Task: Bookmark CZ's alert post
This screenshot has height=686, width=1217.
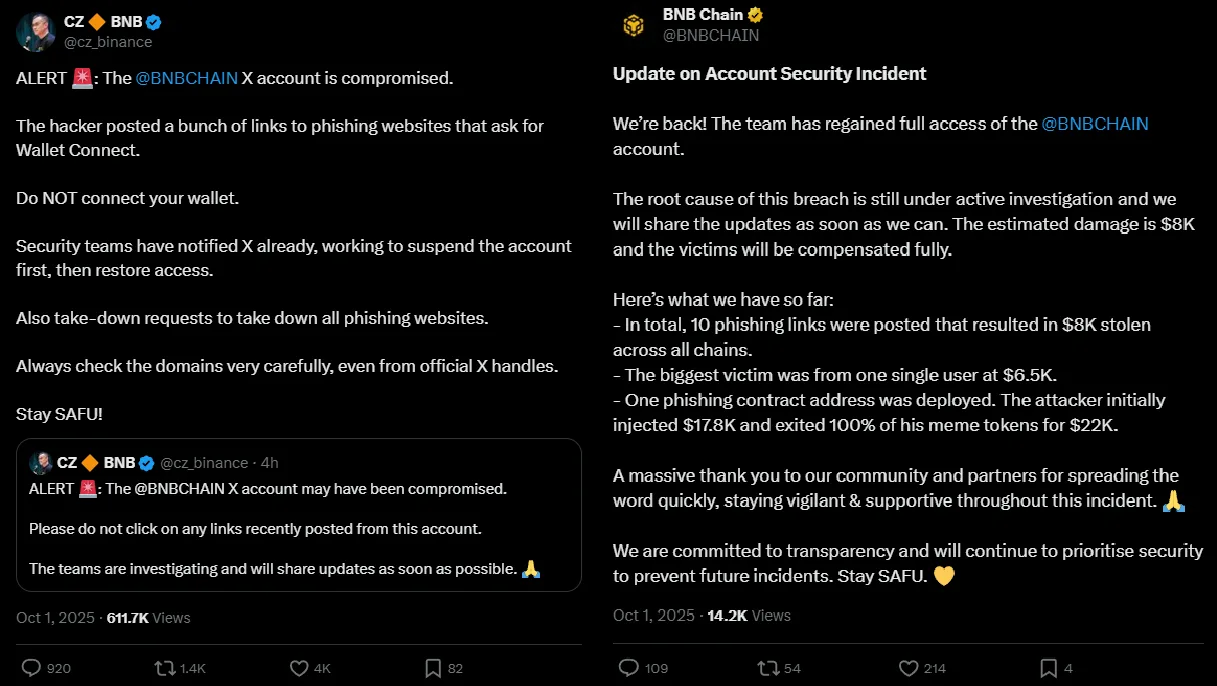Action: pos(434,667)
